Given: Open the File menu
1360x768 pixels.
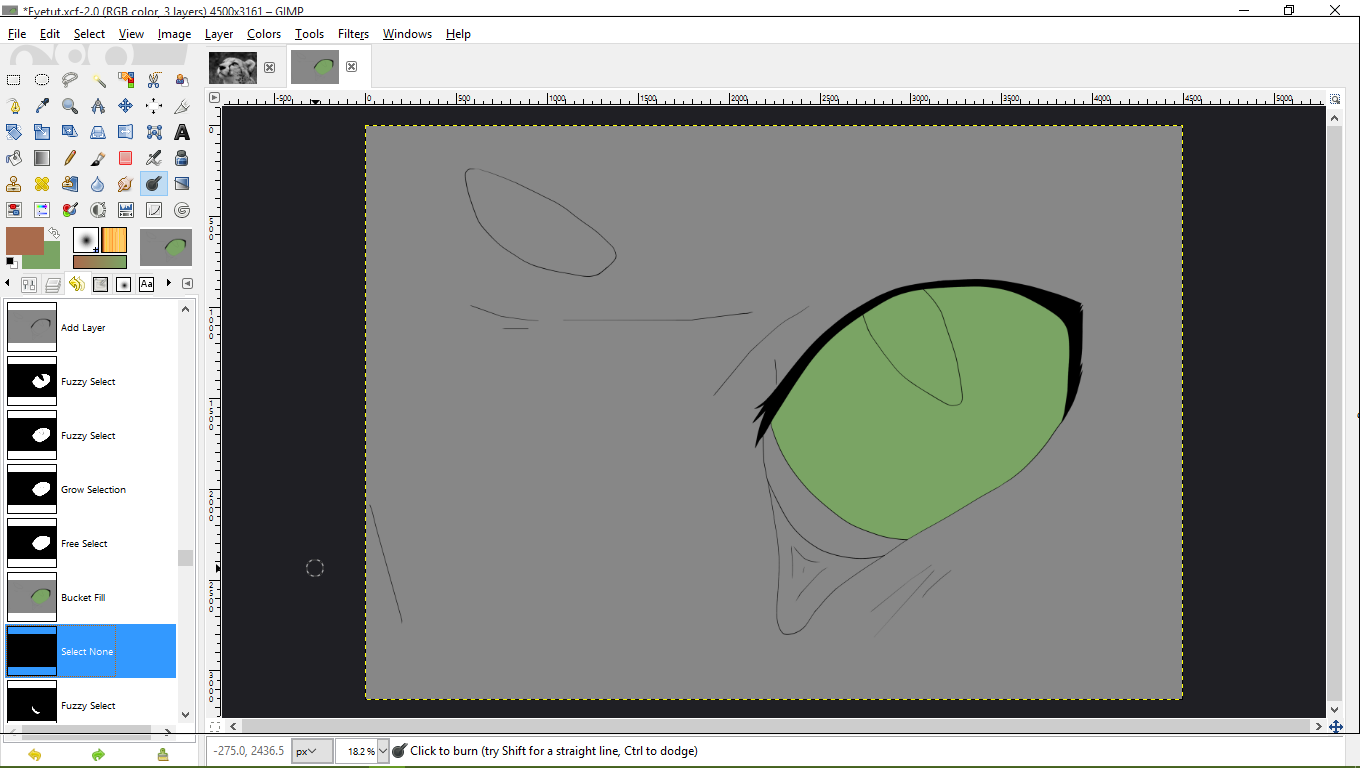Looking at the screenshot, I should pyautogui.click(x=17, y=34).
